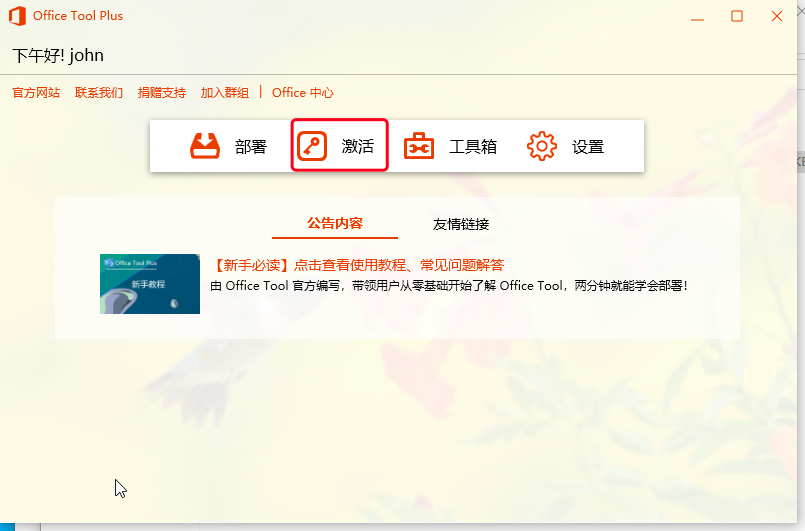Open the 加入群组 group link
Viewport: 805px width, 531px height.
pyautogui.click(x=224, y=93)
